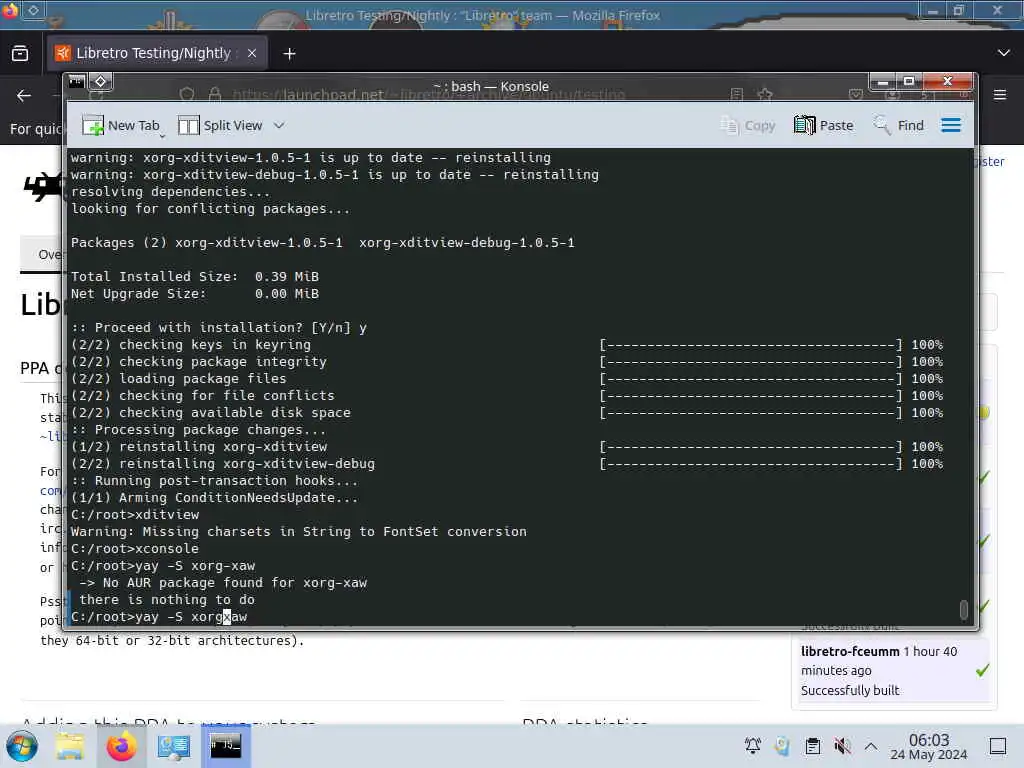This screenshot has width=1024, height=768.
Task: Click 'Missing charsets in String to FontSet' warning
Action: (x=298, y=532)
